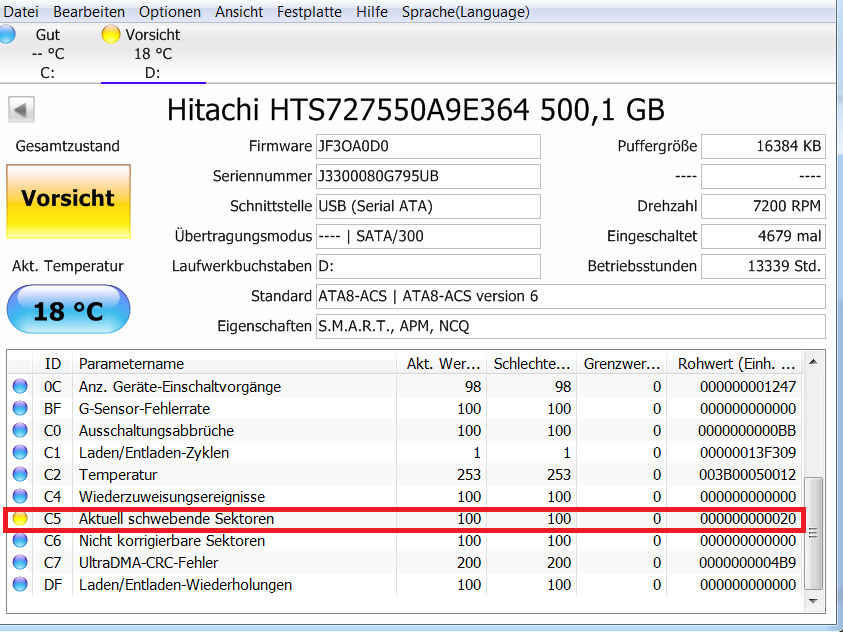Screen dimensions: 843x635
Task: Click the blue status dot for row C0
Action: click(20, 430)
